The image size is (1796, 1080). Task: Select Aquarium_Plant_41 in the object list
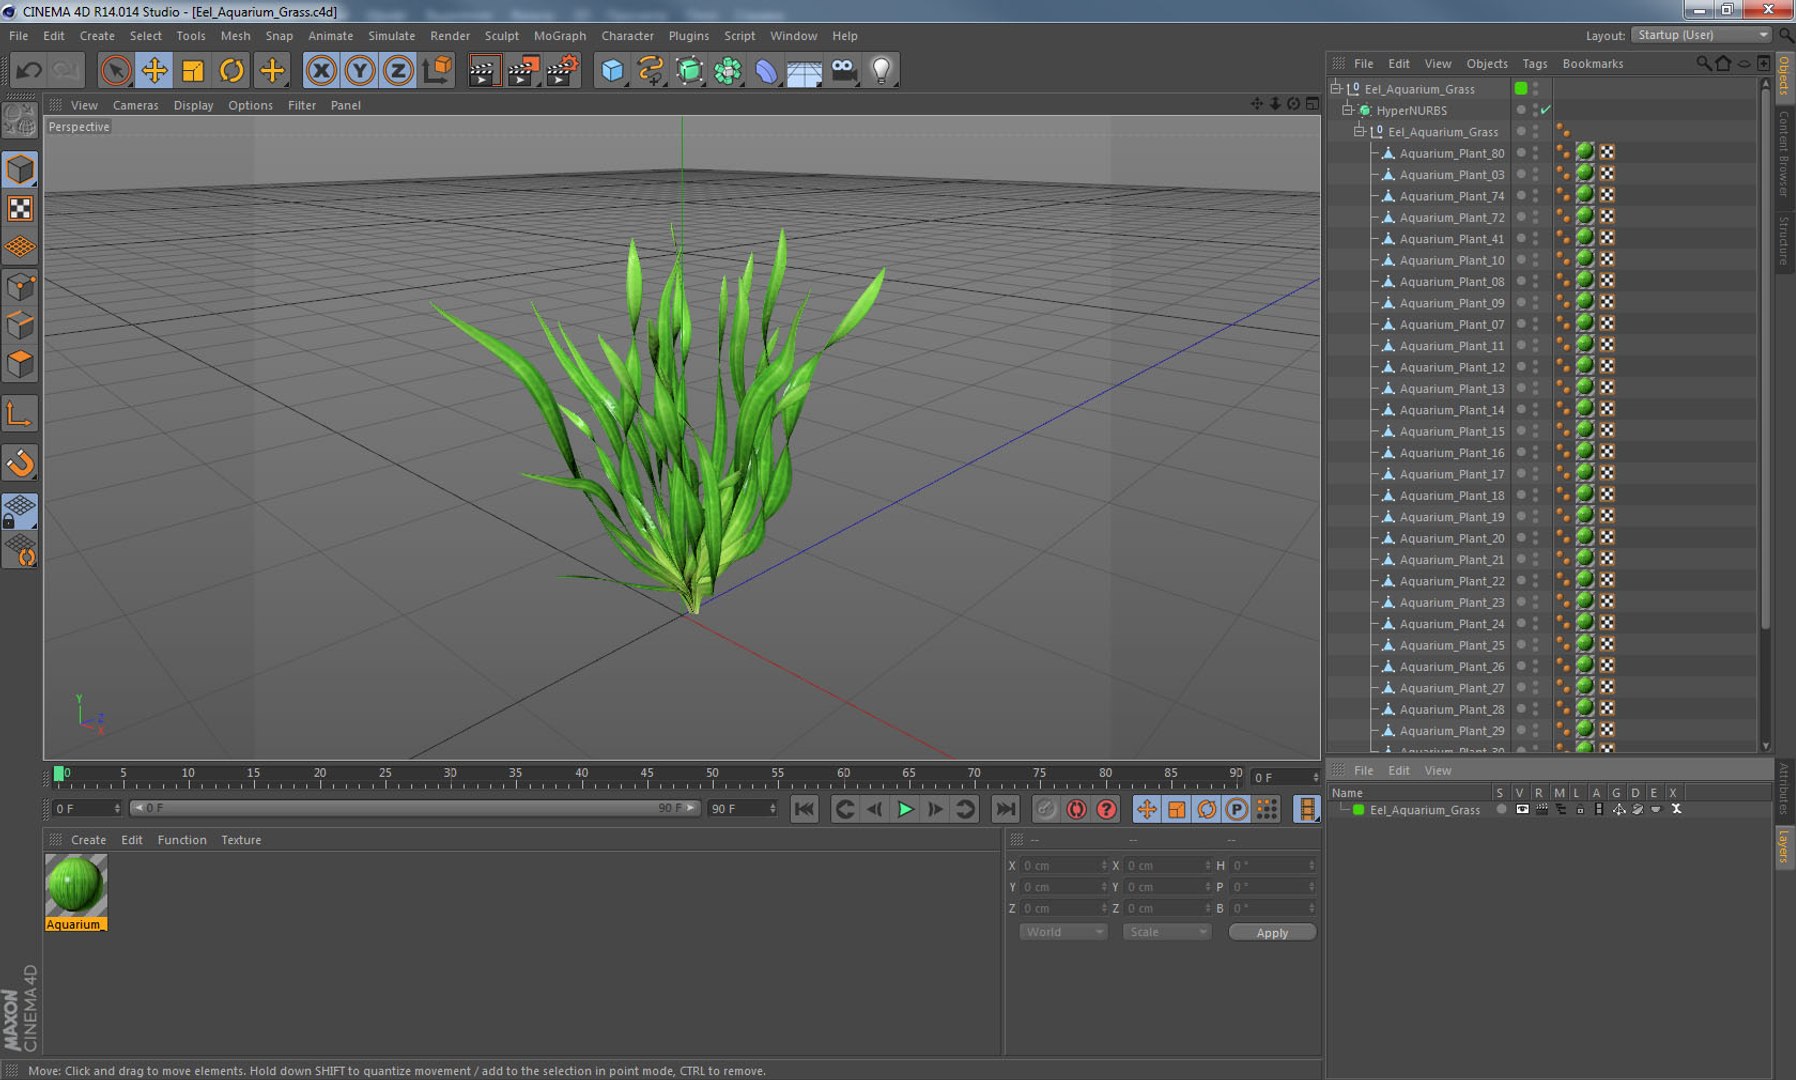(x=1451, y=239)
